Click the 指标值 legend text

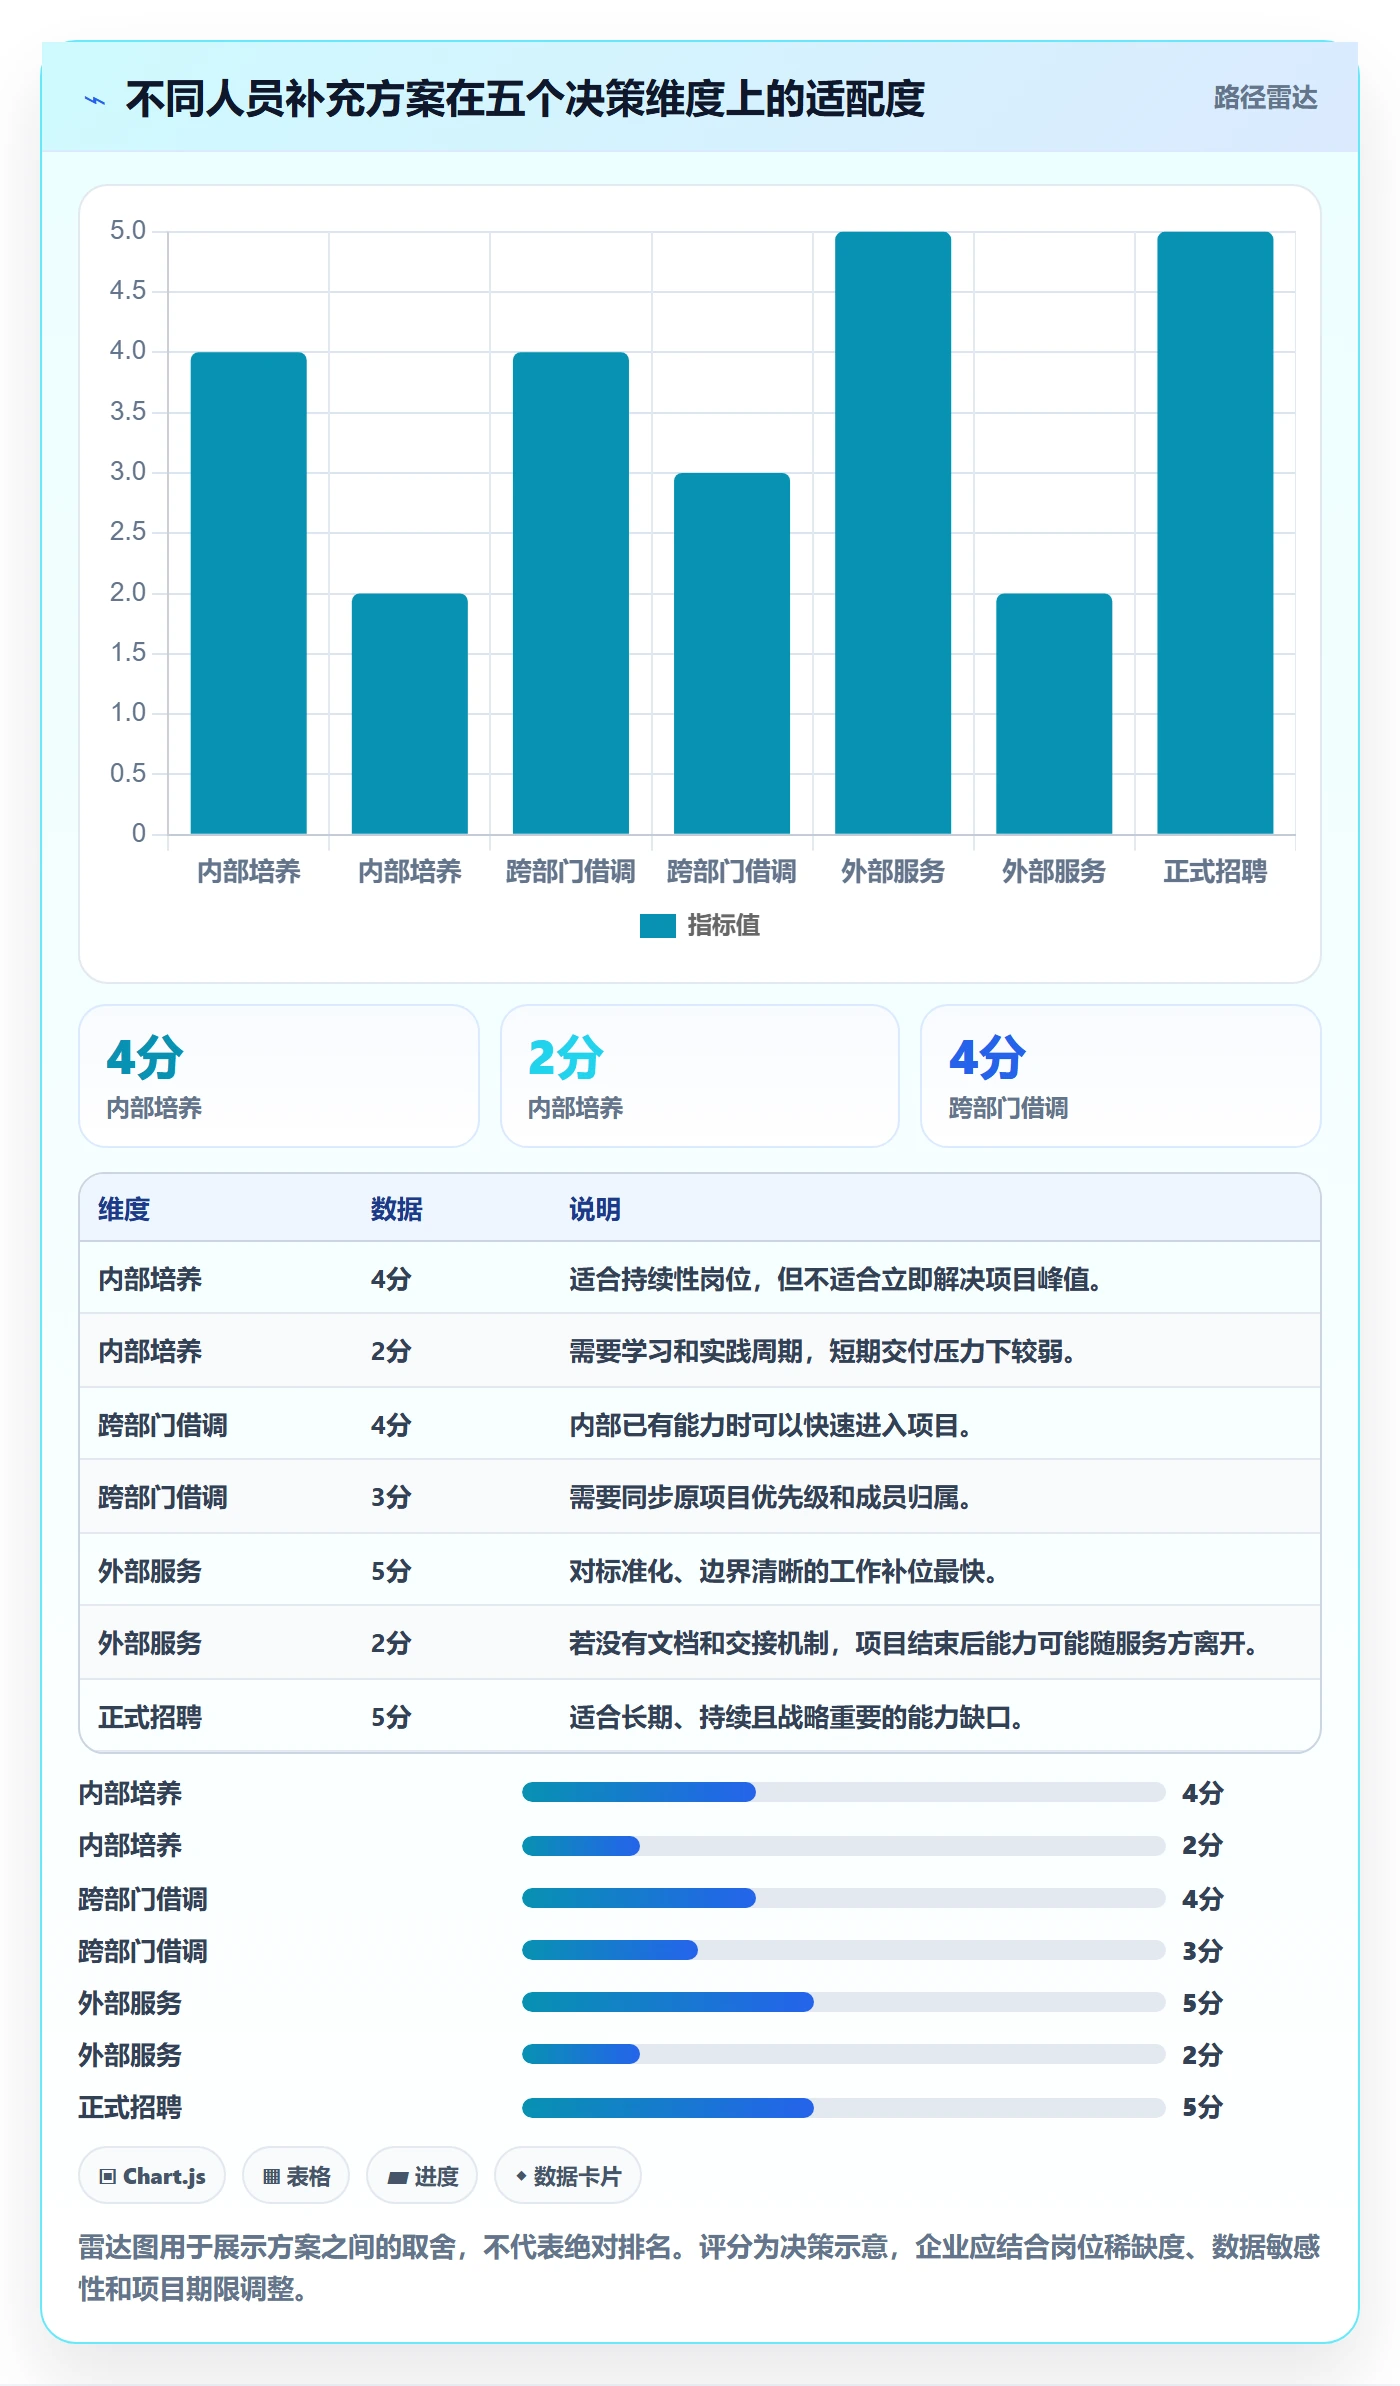pyautogui.click(x=723, y=926)
